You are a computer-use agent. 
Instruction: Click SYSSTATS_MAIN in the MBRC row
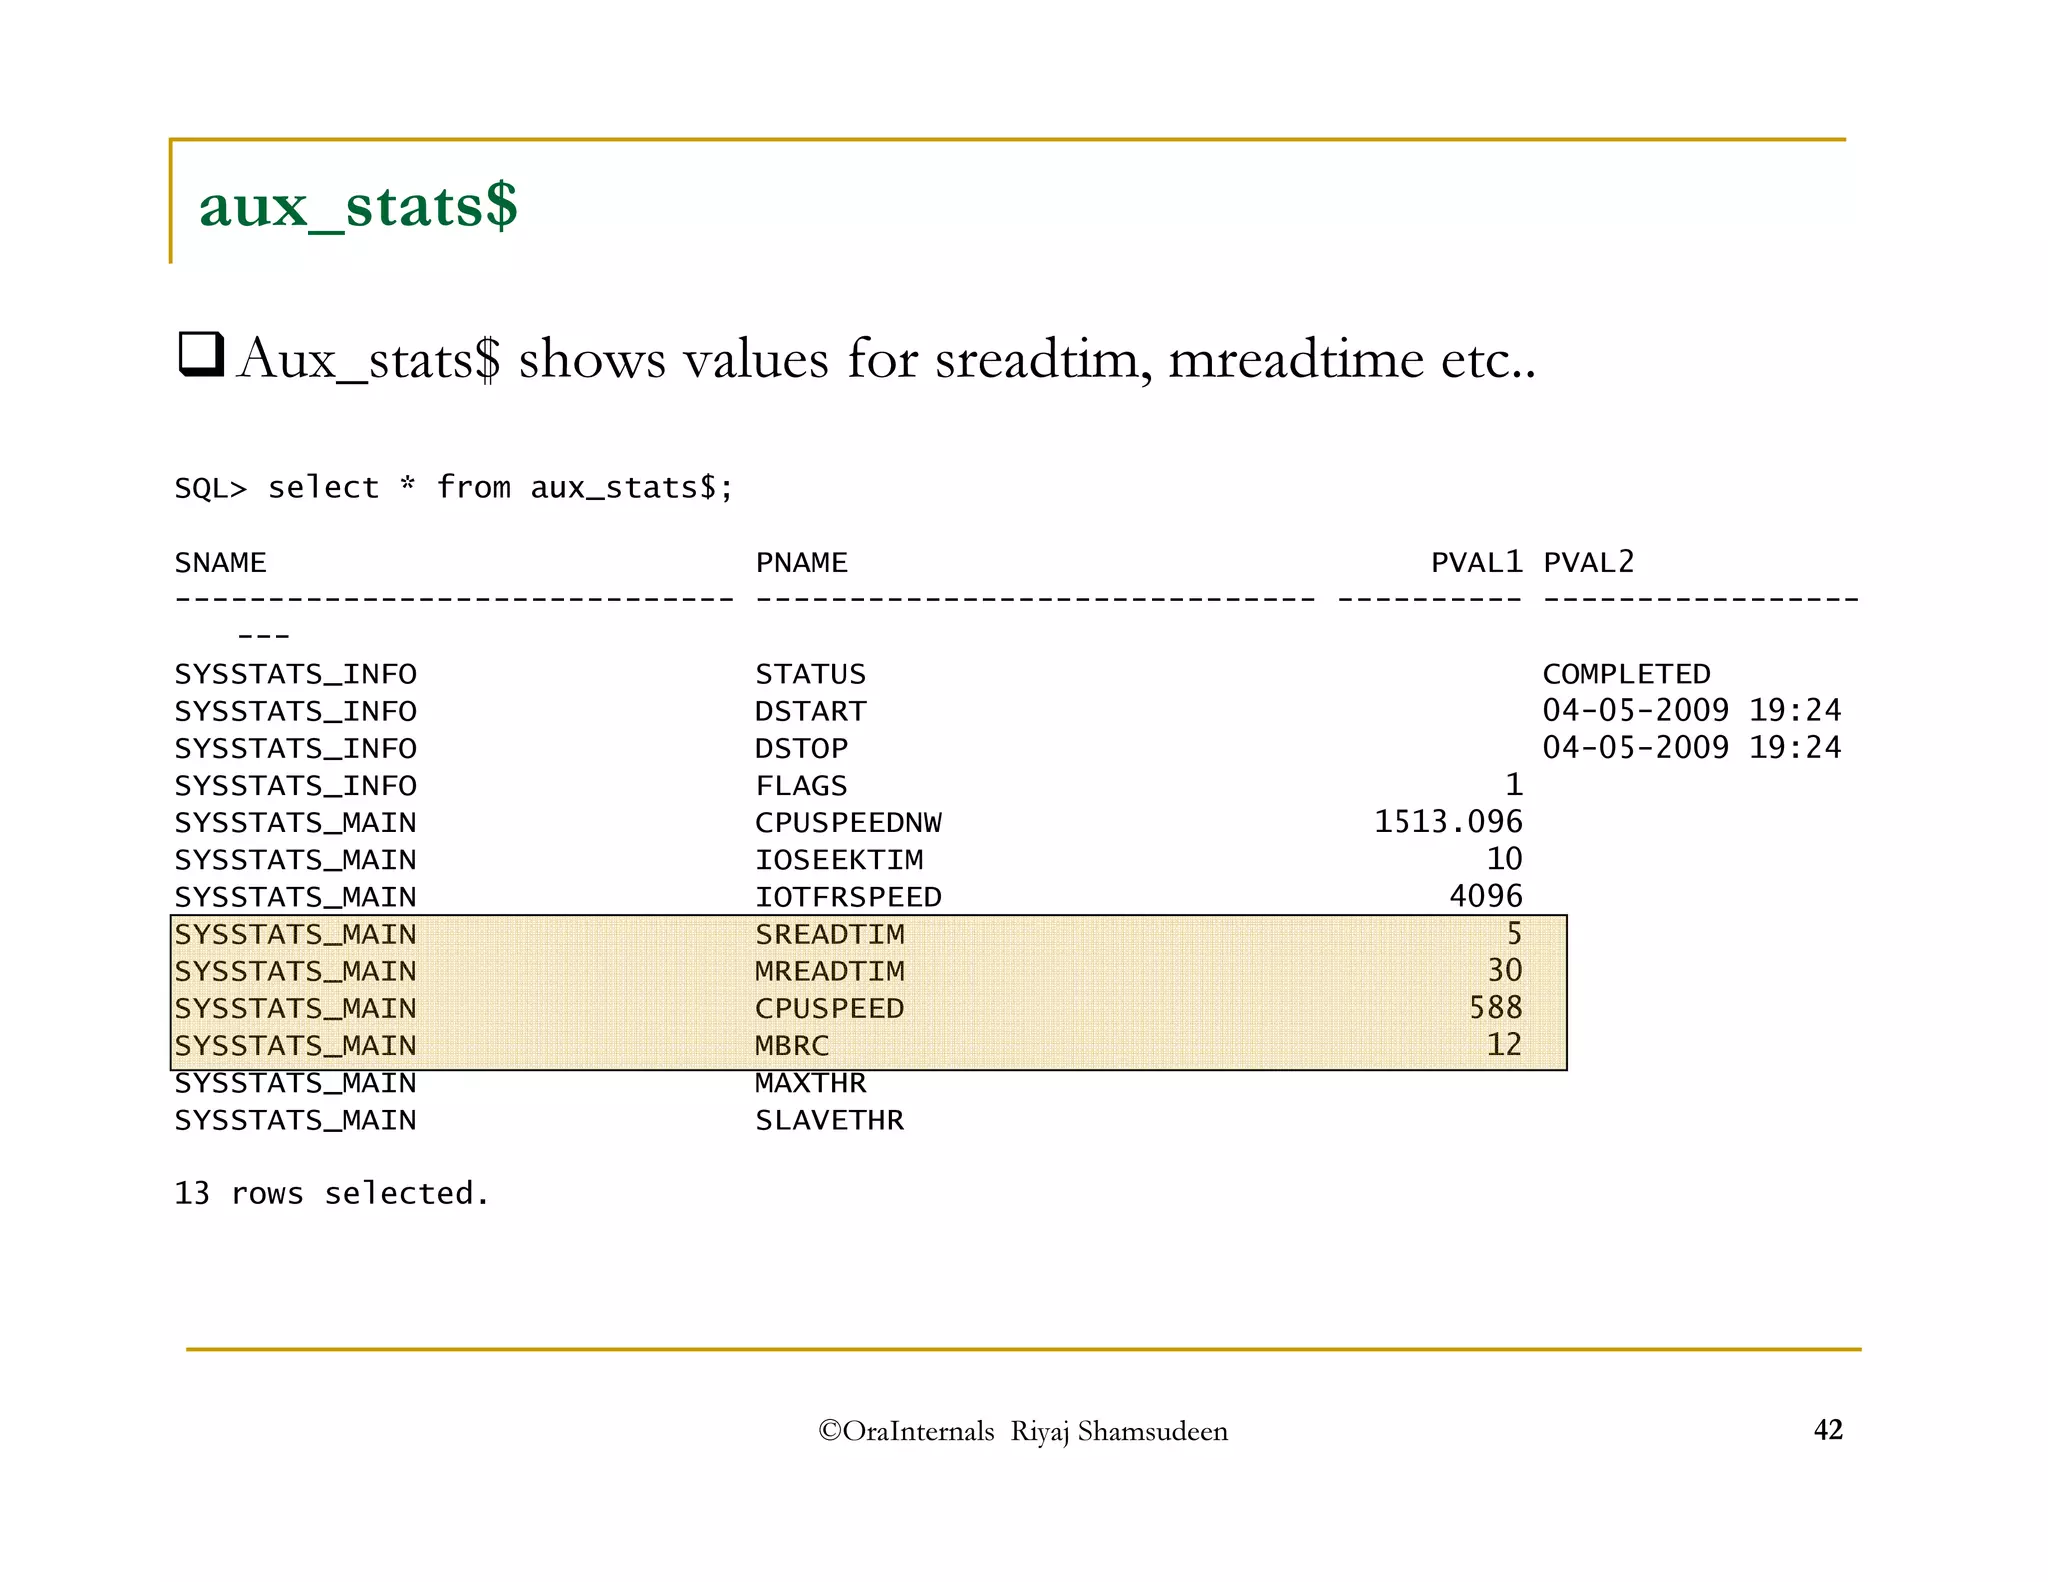point(295,1046)
